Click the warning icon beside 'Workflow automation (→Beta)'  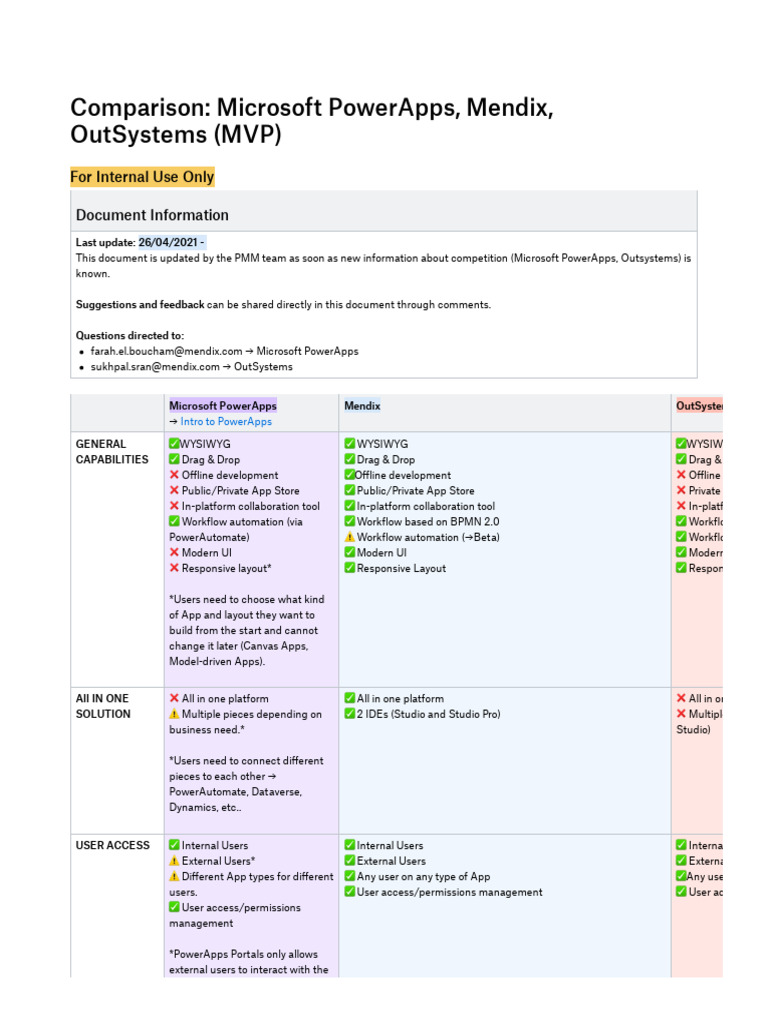click(349, 537)
